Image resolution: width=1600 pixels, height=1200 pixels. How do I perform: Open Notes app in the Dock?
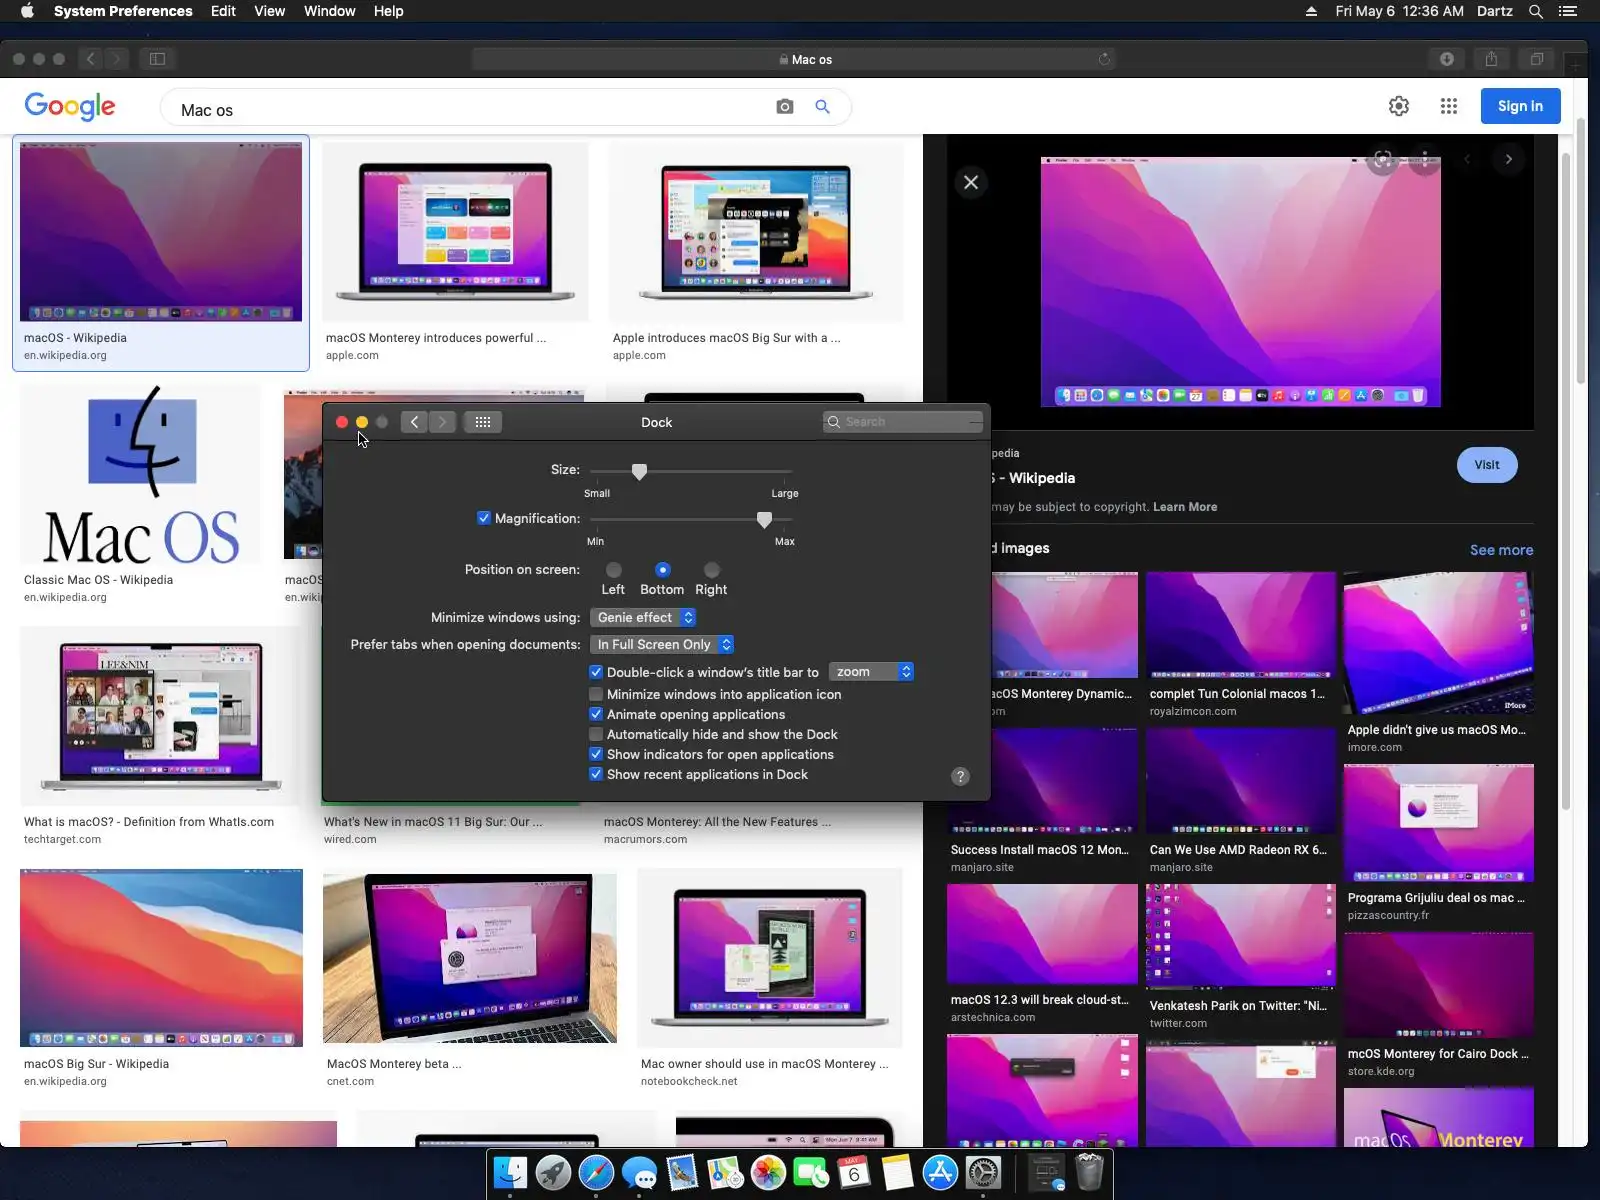[x=898, y=1172]
